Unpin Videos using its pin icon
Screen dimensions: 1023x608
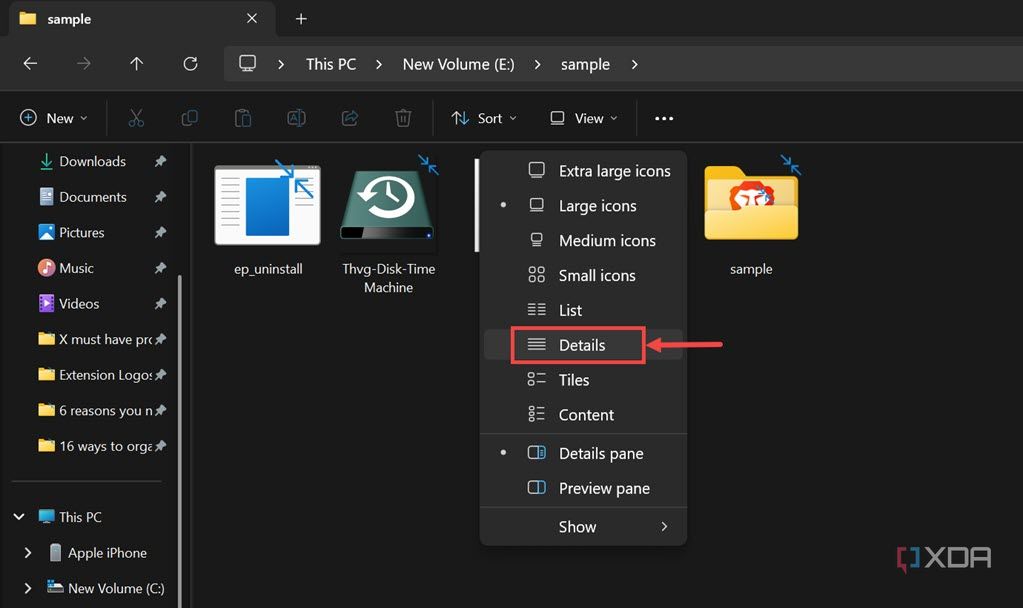click(160, 303)
